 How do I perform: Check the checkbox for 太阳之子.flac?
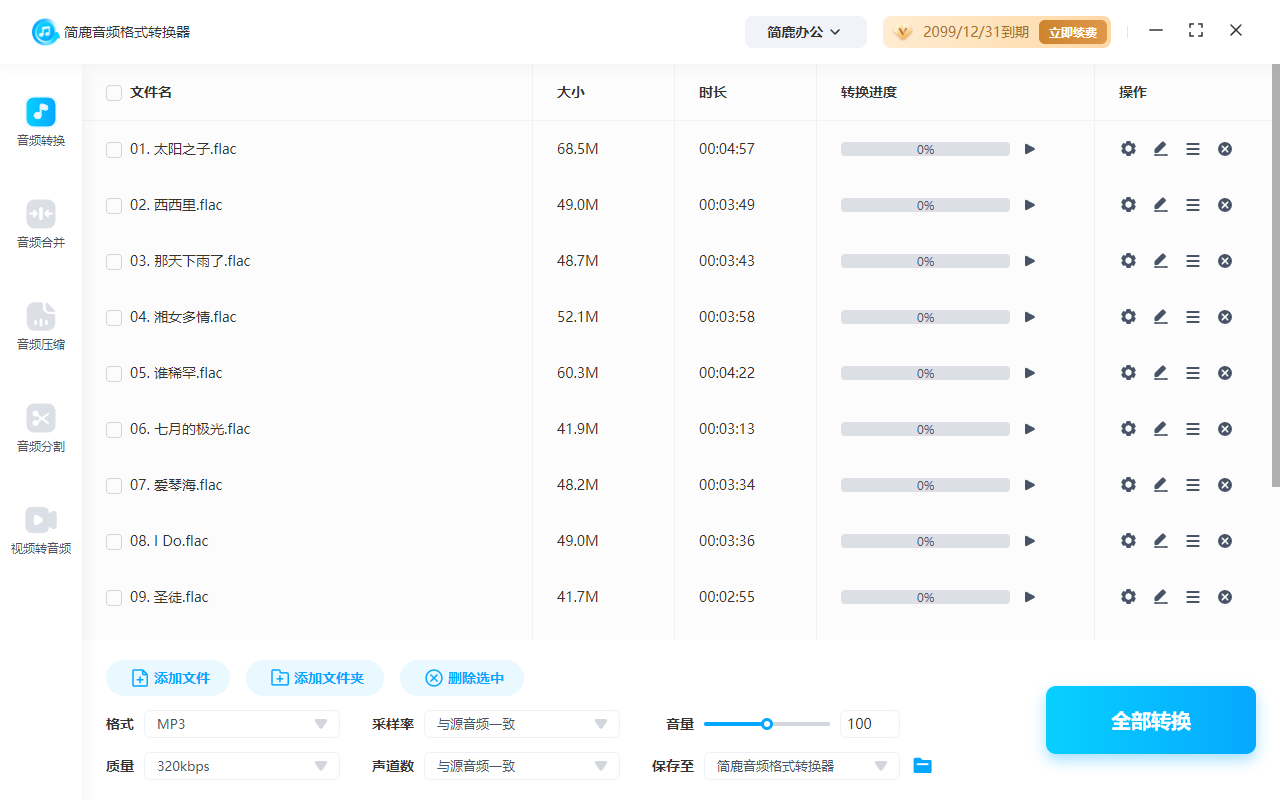click(113, 148)
